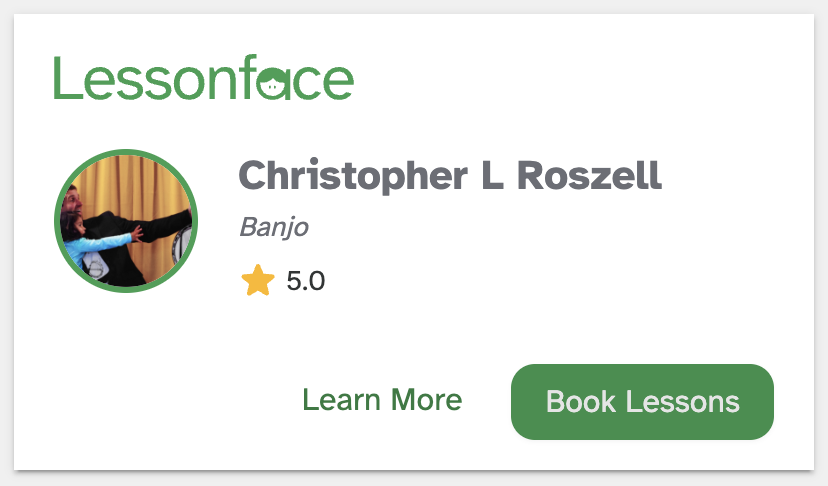The height and width of the screenshot is (486, 828).
Task: Click the circular teacher avatar image
Action: tap(125, 221)
